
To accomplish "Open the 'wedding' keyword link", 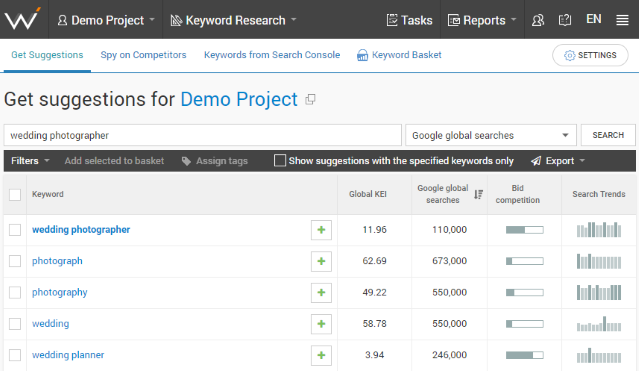I will [51, 324].
